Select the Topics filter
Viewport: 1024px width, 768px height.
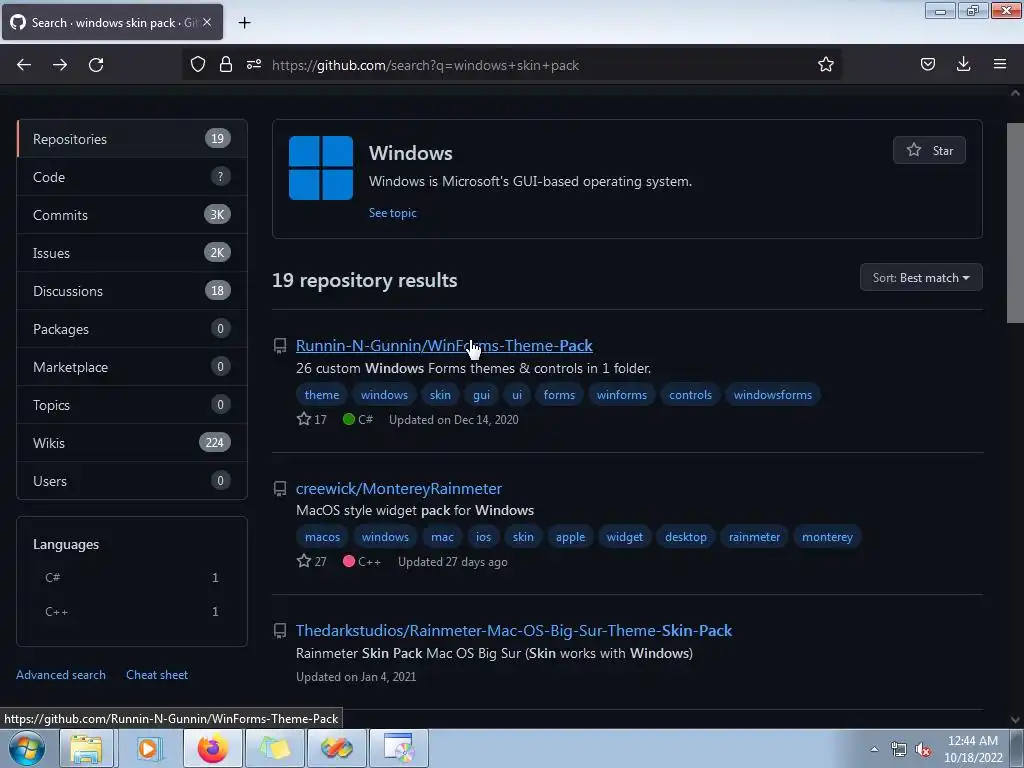[132, 404]
